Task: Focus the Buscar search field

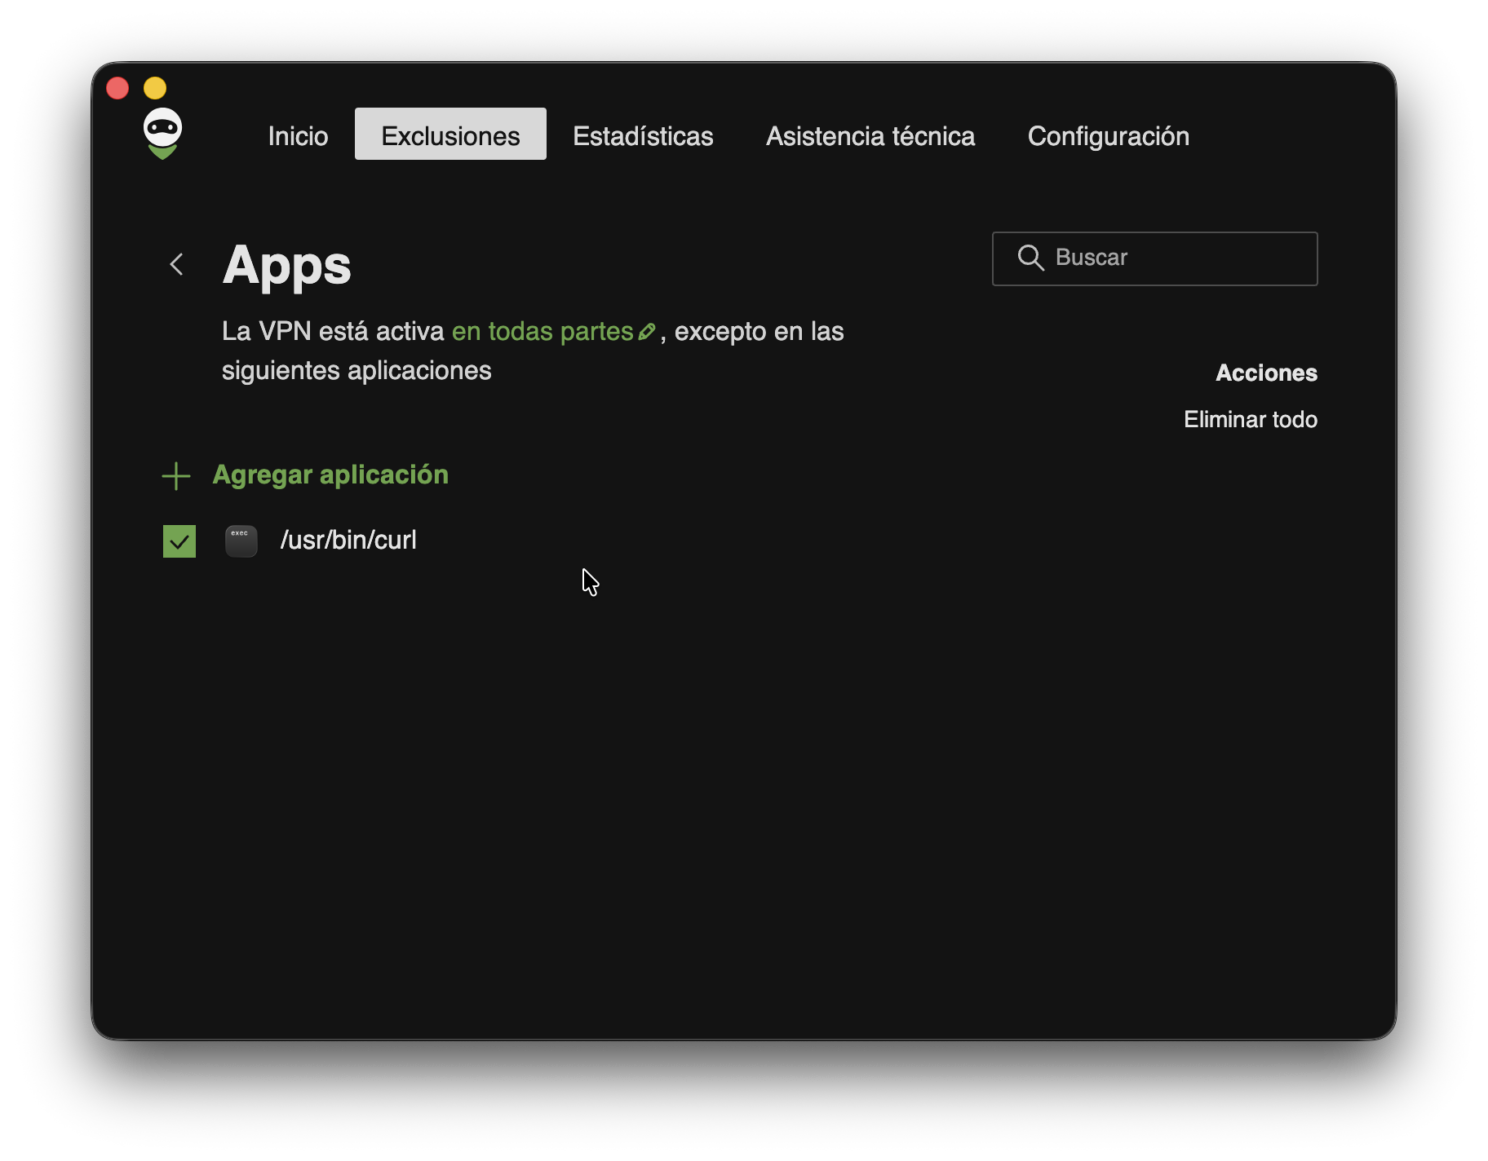Action: click(1154, 259)
